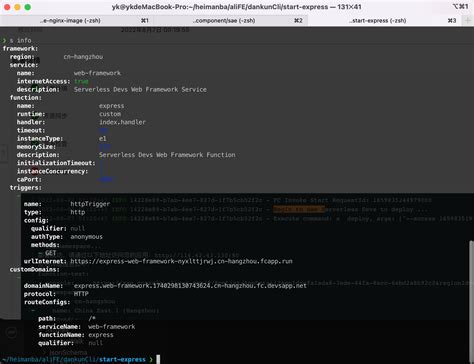Viewport: 474px width, 364px height.
Task: Minimize the terminal window with yellow button
Action: pos(17,7)
